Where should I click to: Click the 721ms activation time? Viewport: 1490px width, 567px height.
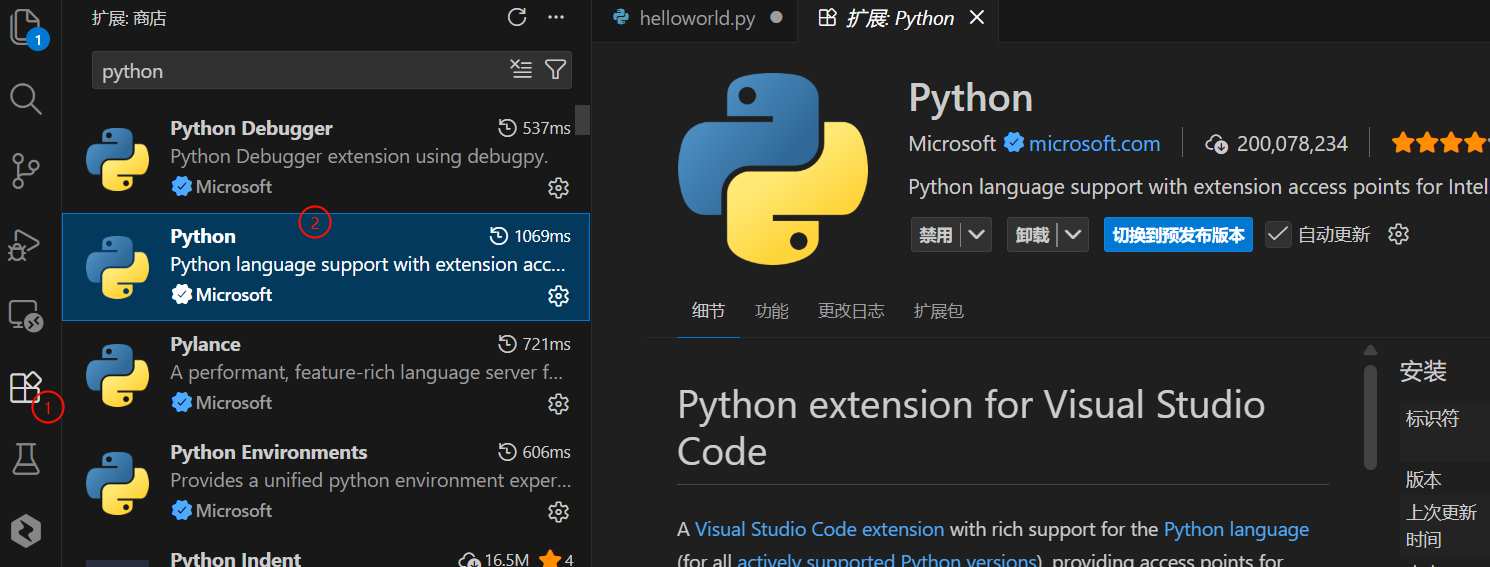[x=546, y=344]
